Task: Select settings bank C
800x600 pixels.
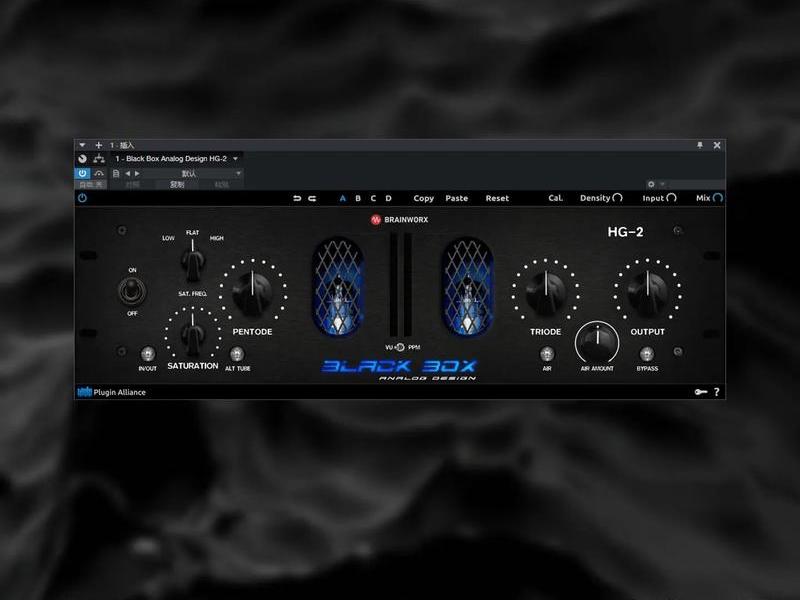Action: pos(373,198)
